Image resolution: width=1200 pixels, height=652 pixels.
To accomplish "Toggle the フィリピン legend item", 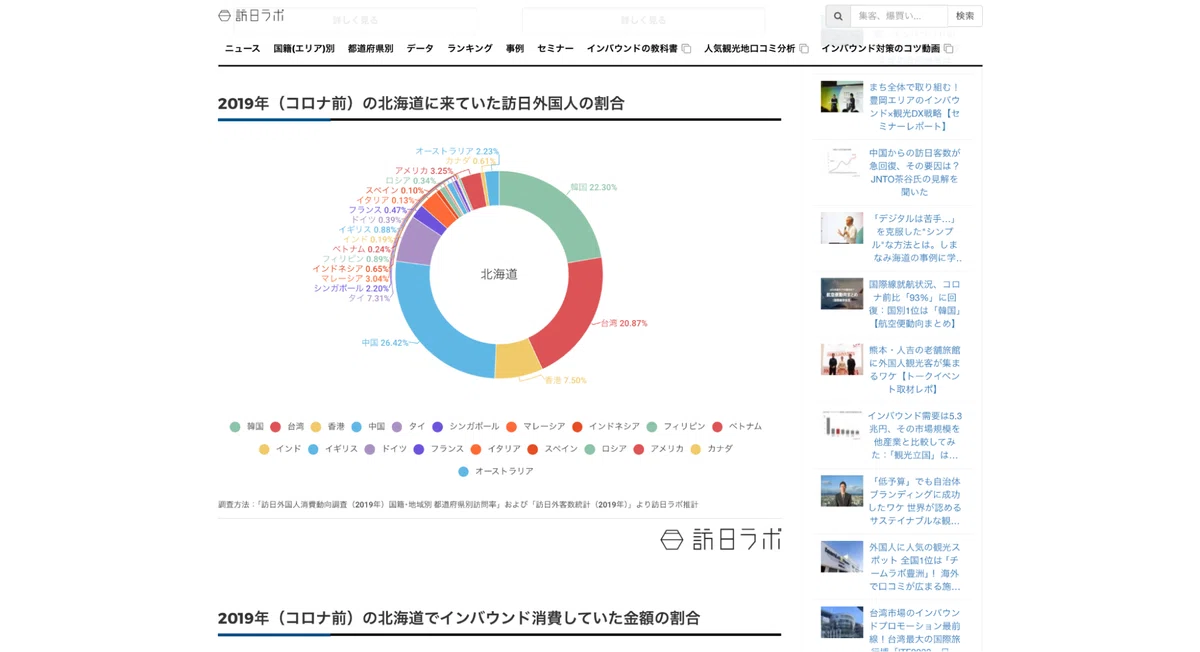I will click(x=676, y=427).
